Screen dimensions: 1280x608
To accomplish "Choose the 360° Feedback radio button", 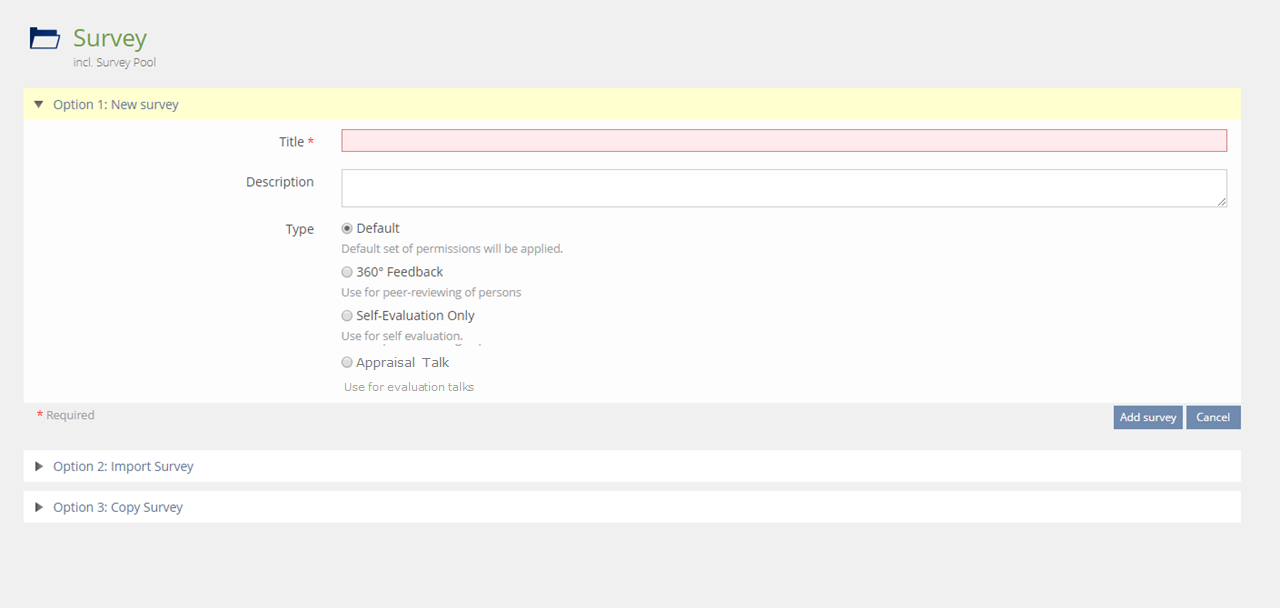I will click(x=347, y=272).
